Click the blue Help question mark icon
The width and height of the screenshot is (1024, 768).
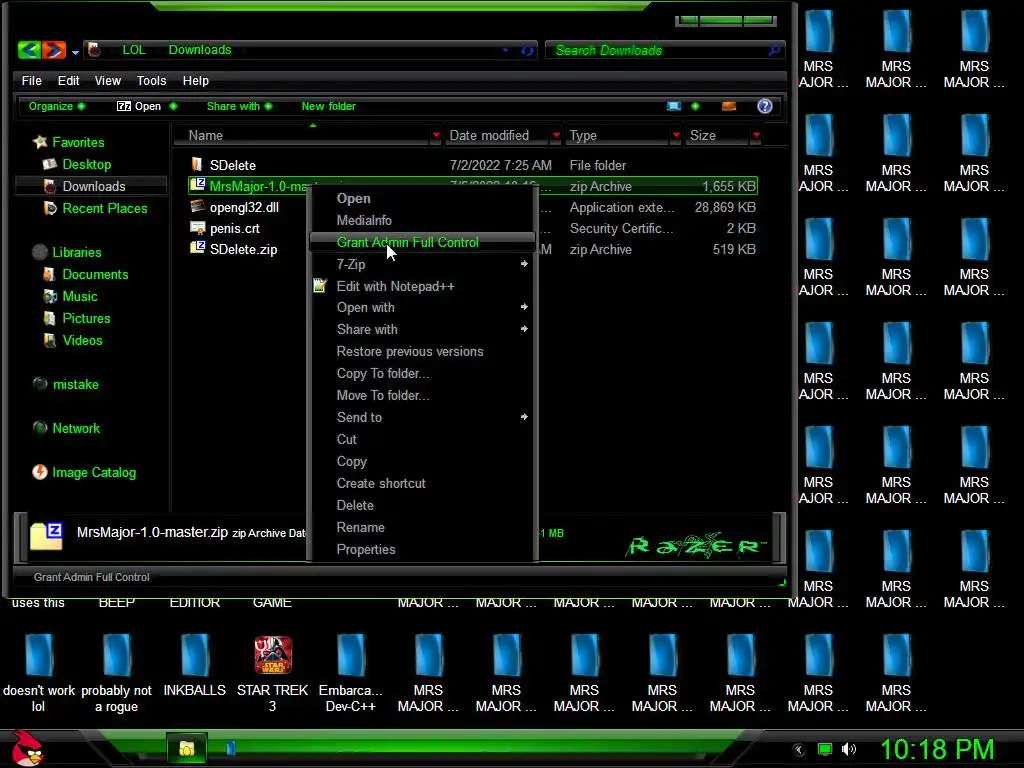point(765,106)
